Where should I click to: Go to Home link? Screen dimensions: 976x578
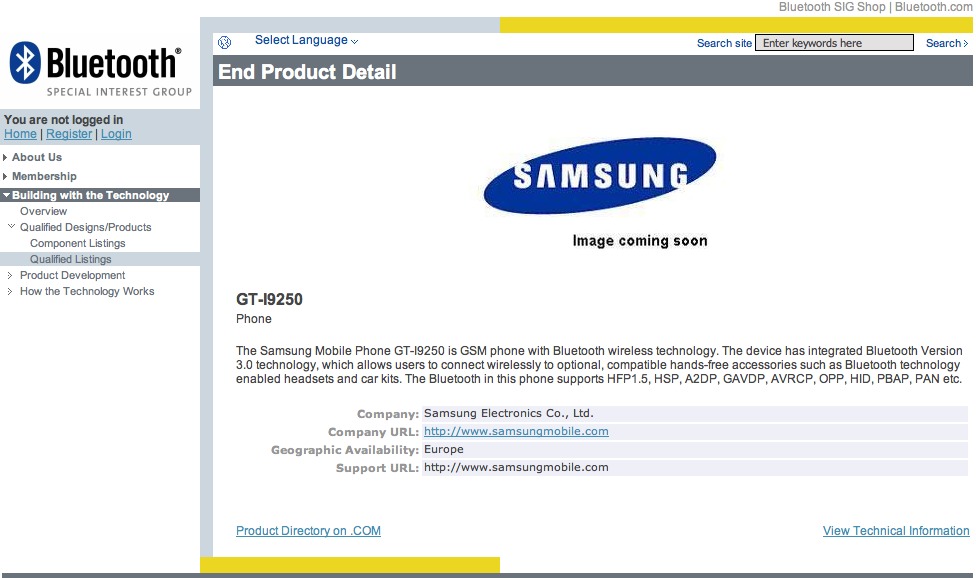click(x=21, y=134)
